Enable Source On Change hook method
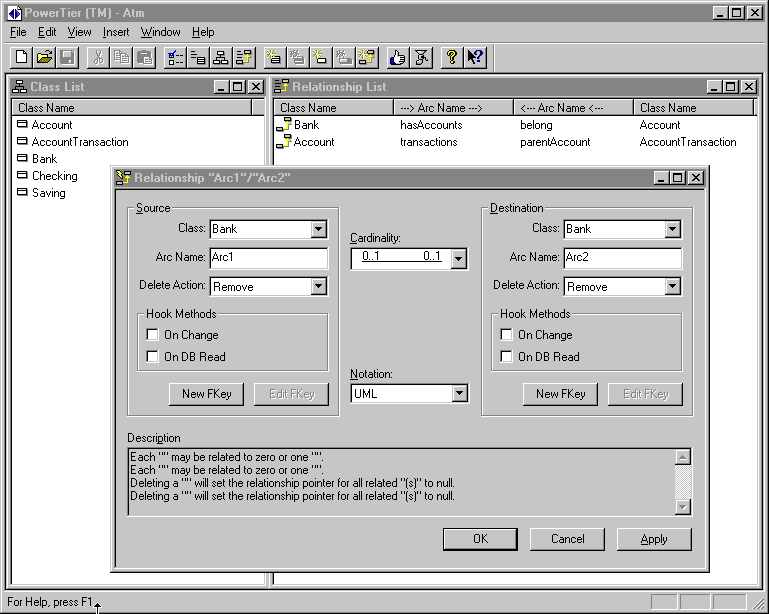769x614 pixels. click(153, 334)
